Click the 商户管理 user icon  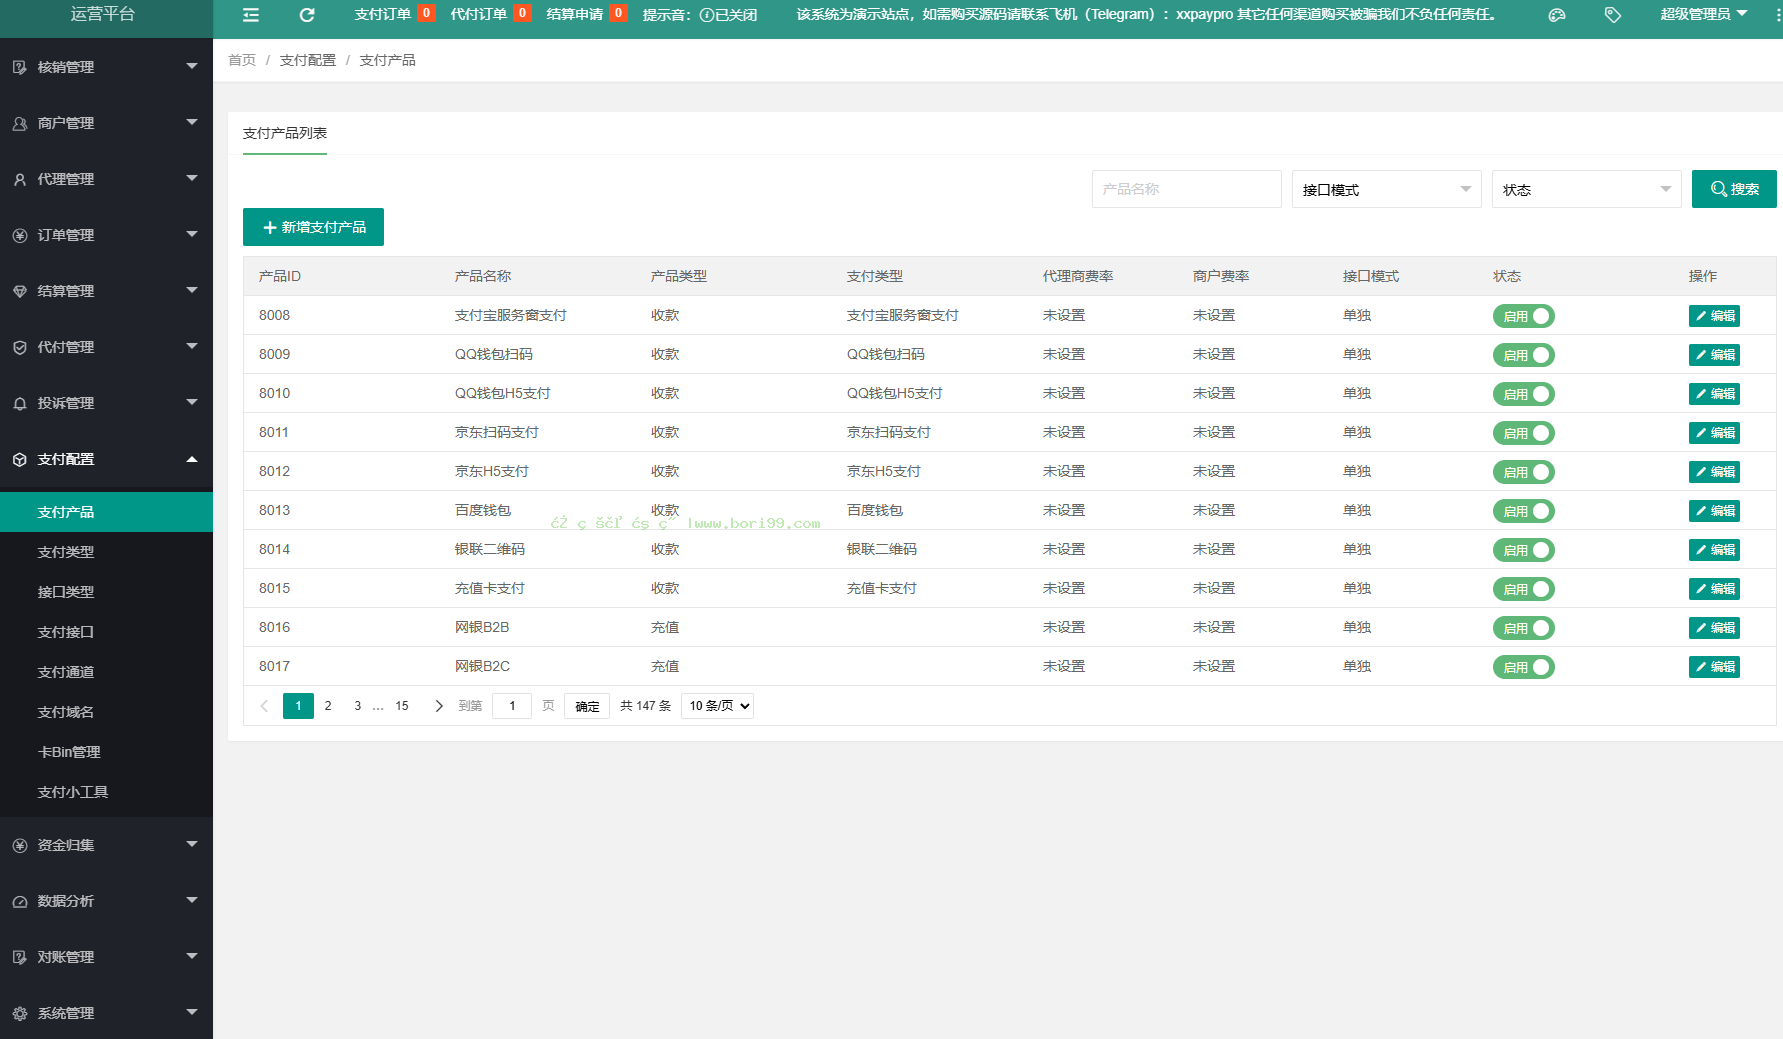coord(20,123)
